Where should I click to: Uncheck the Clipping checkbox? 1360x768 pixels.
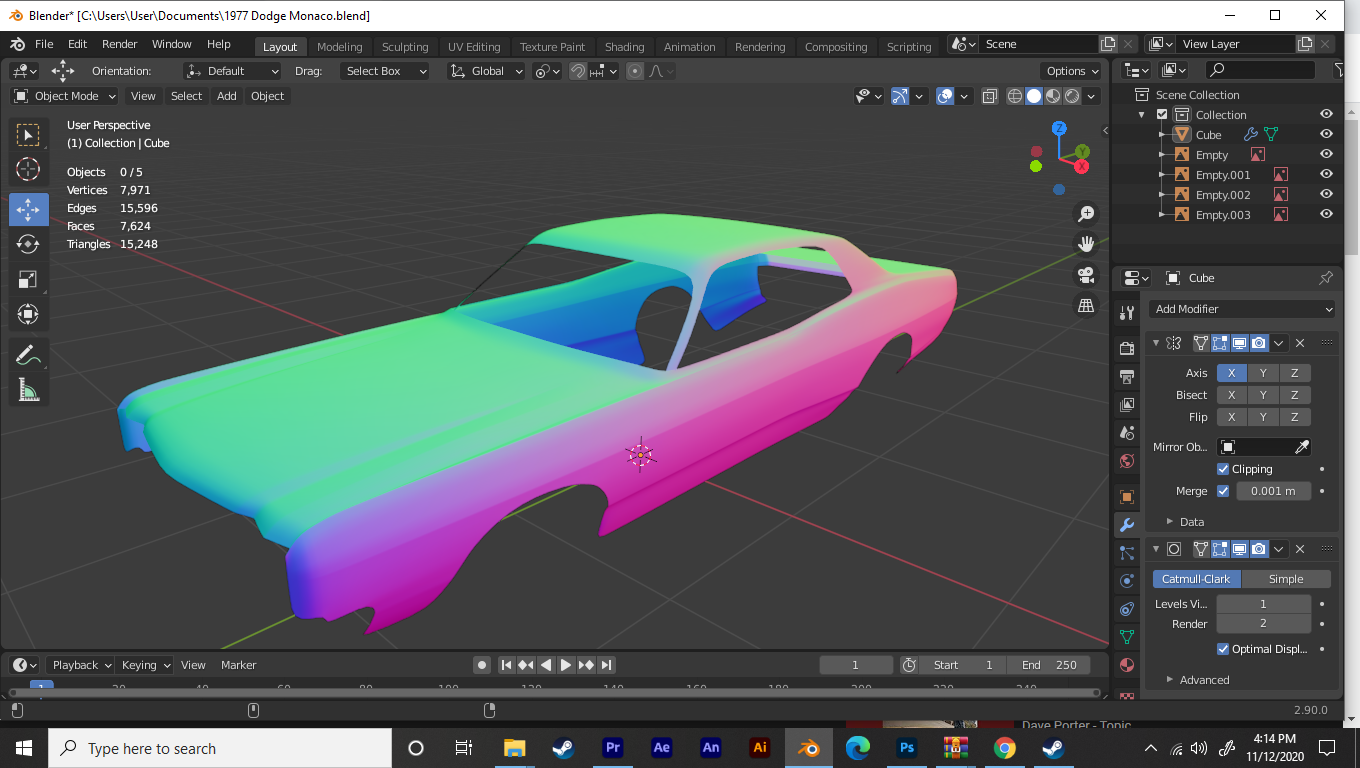1223,469
